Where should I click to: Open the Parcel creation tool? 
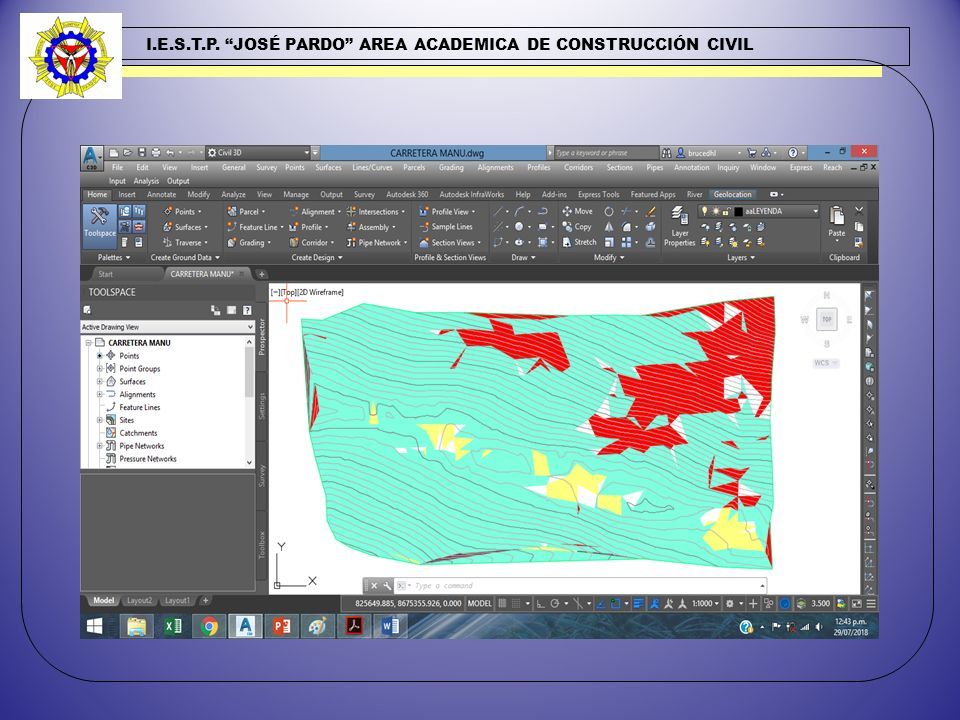click(246, 212)
